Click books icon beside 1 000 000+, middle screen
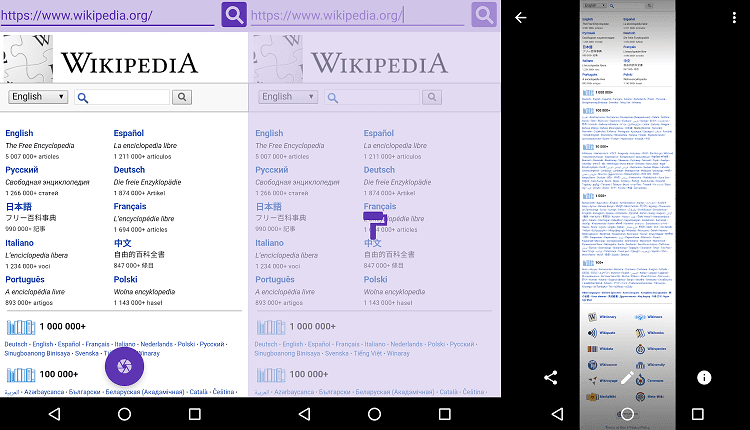Screen dimensions: 750x430 point(271,327)
